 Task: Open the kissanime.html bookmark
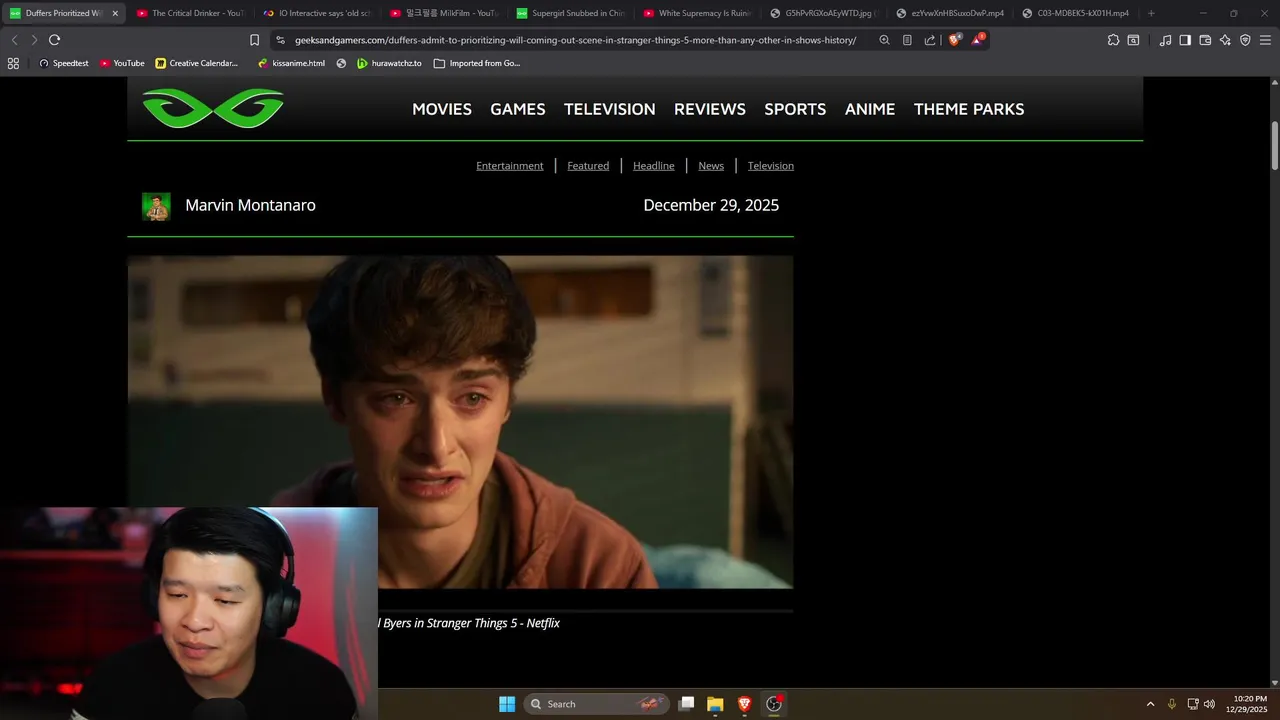(x=291, y=63)
